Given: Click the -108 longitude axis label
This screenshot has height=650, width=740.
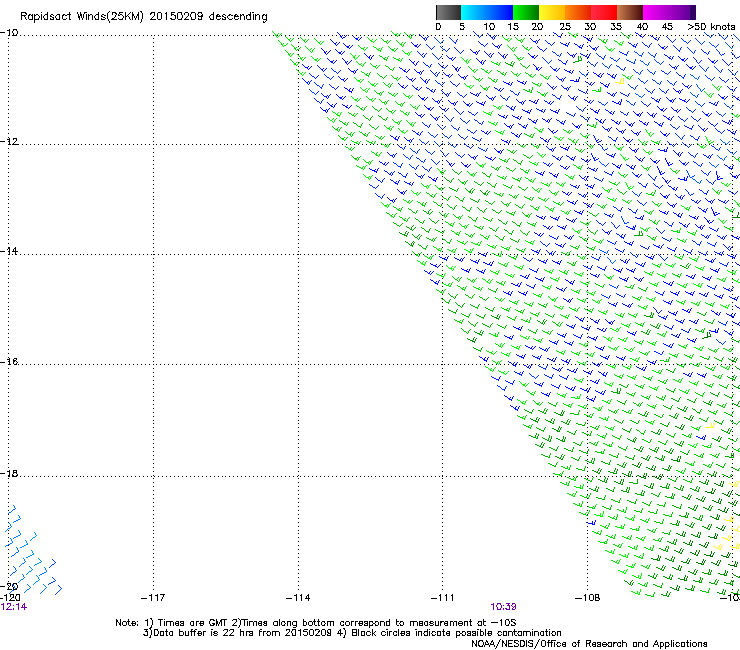Looking at the screenshot, I should click(x=588, y=598).
